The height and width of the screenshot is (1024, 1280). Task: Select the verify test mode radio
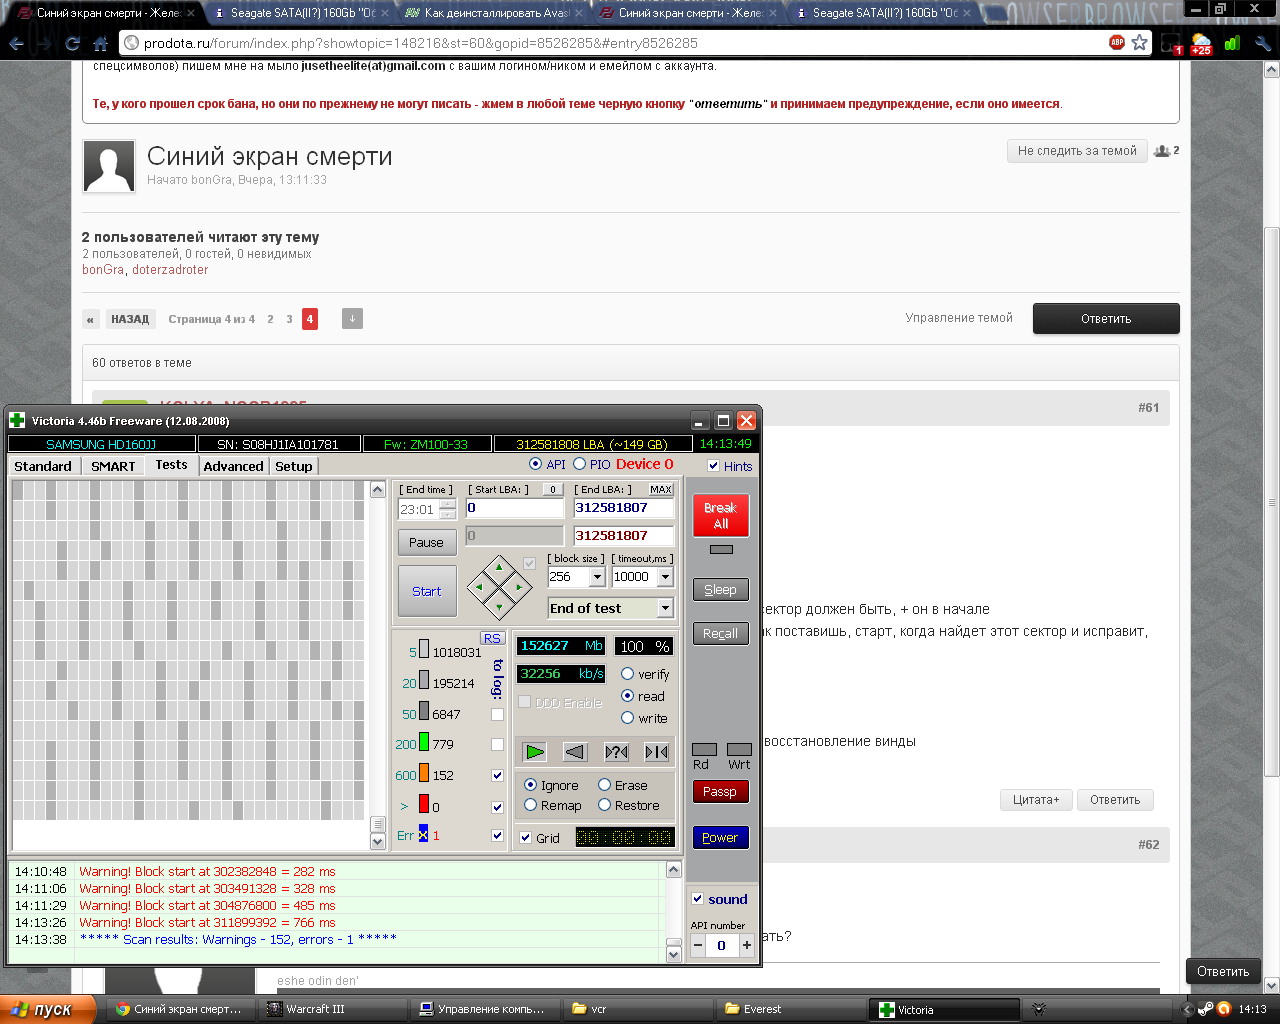click(x=628, y=674)
